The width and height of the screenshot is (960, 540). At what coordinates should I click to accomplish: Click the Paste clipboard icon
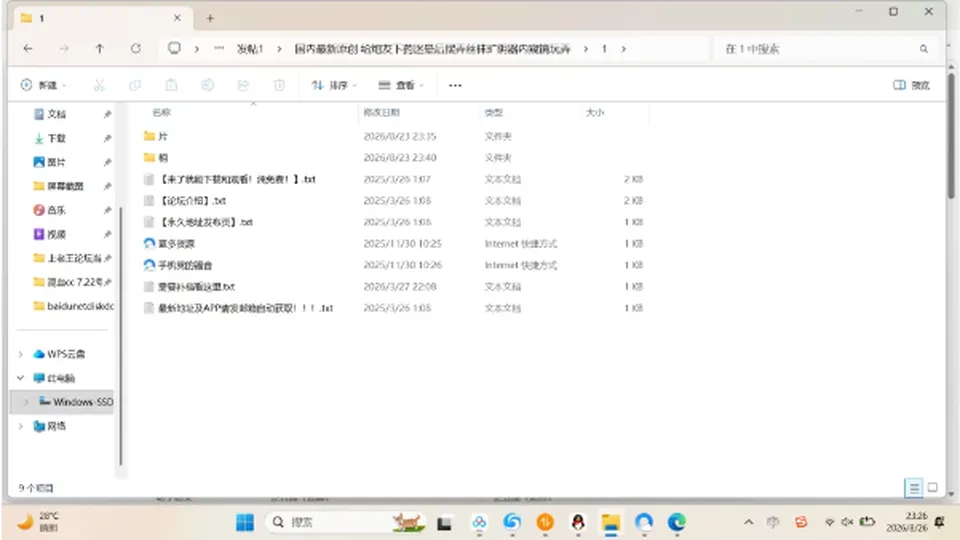(x=171, y=85)
